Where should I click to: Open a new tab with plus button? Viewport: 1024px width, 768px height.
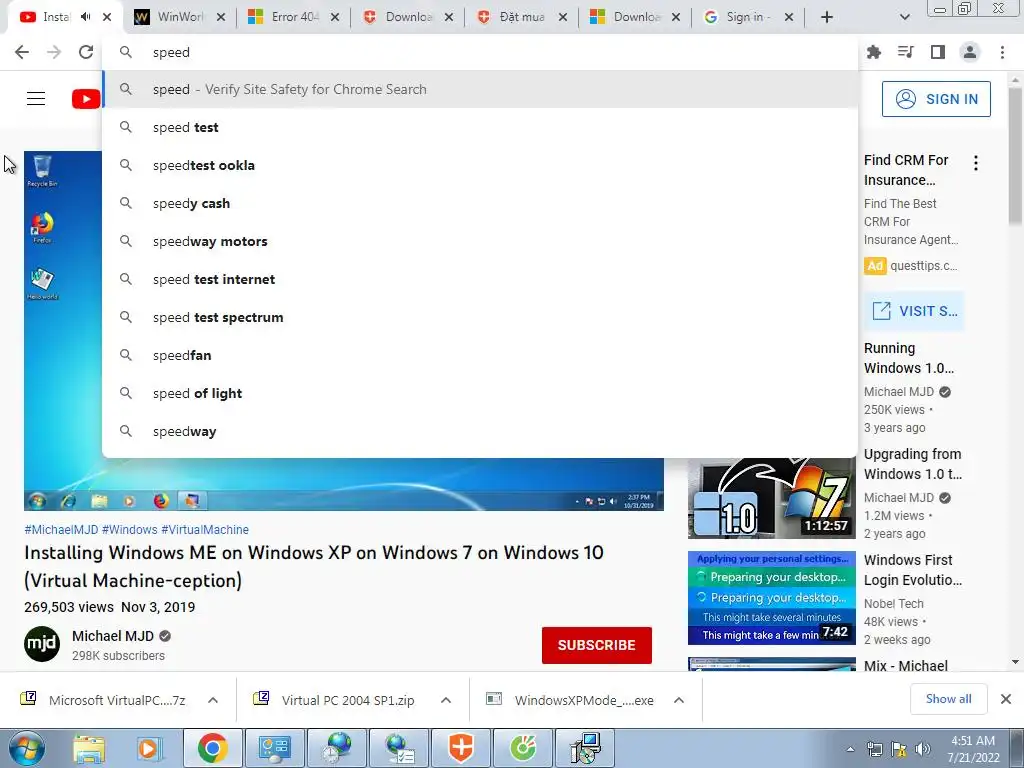[x=827, y=17]
